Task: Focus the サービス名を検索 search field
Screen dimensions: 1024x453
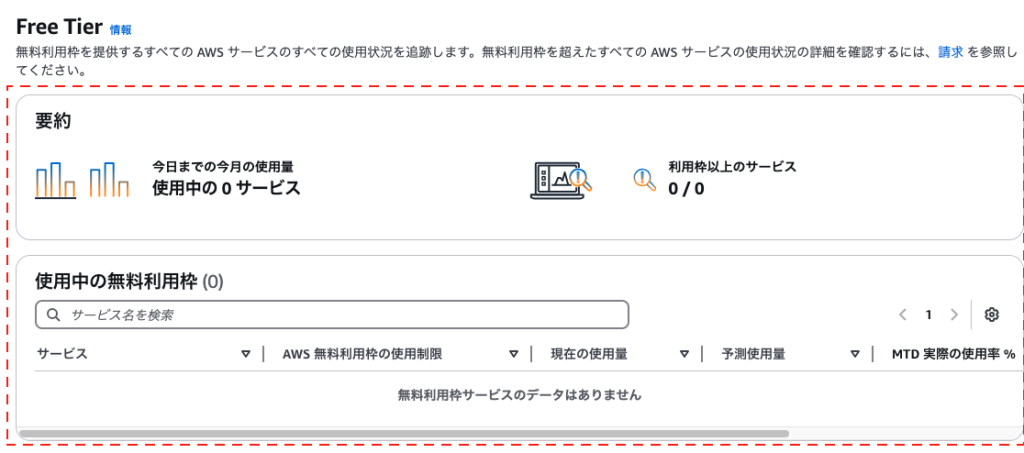Action: click(332, 315)
